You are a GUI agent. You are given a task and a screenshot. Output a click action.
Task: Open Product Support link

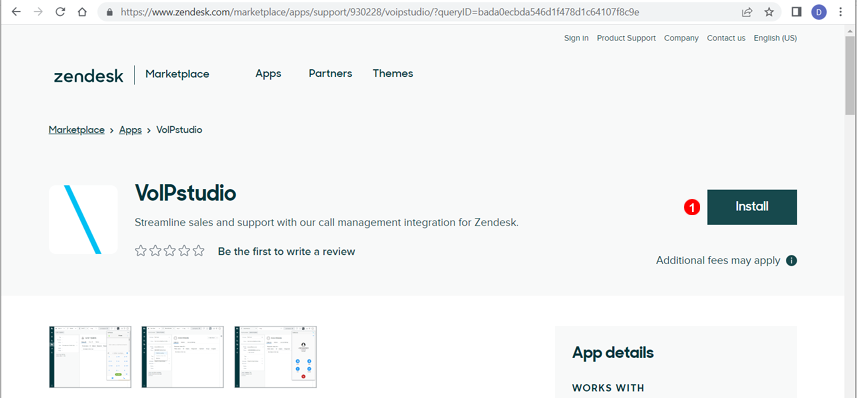[626, 38]
